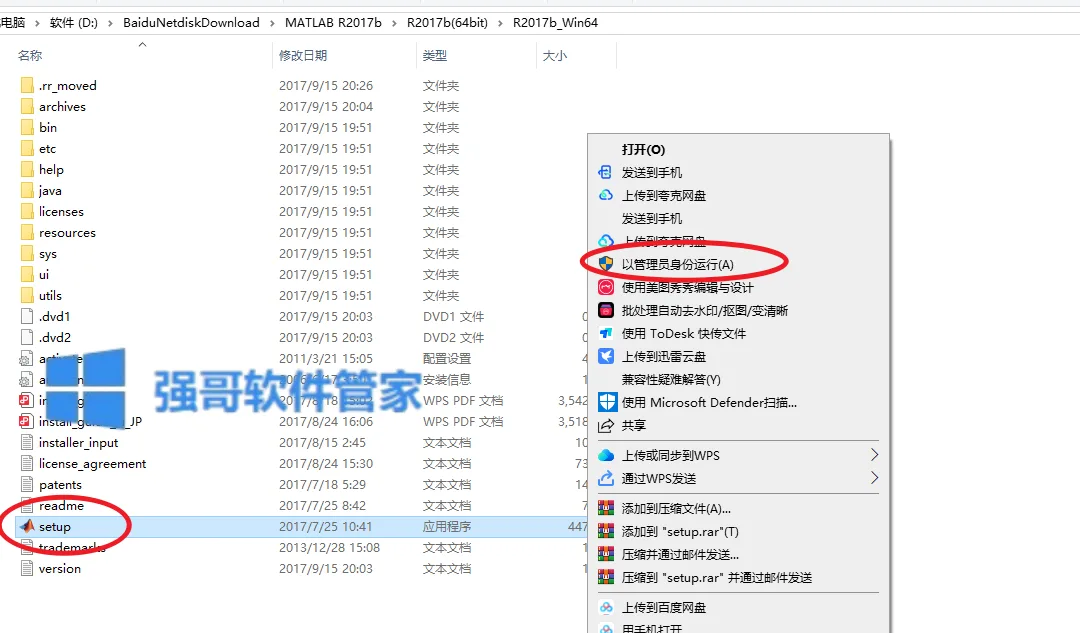Go to MATLAB R2017b in the breadcrumb
This screenshot has height=633, width=1080.
coord(333,23)
